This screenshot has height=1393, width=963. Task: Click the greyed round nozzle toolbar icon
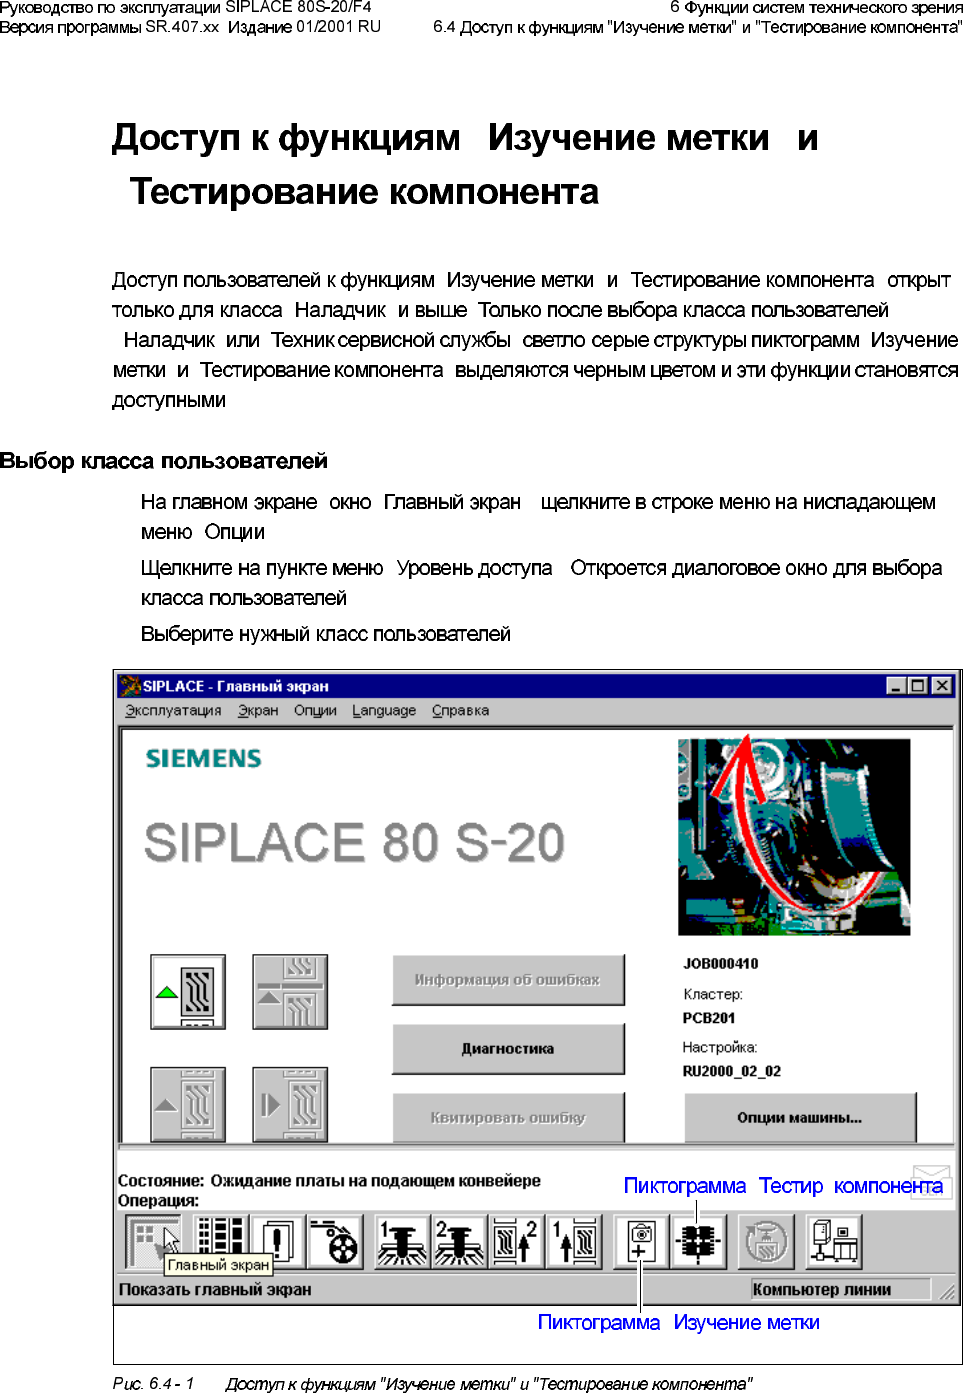coord(766,1242)
